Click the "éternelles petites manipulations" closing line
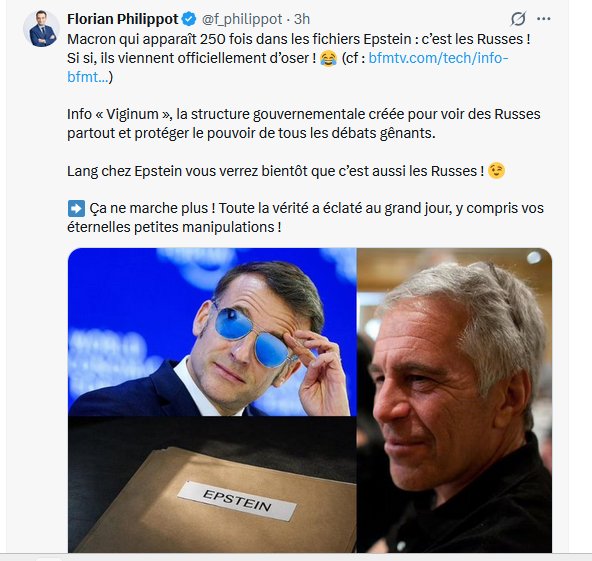The height and width of the screenshot is (561, 592). tap(174, 227)
